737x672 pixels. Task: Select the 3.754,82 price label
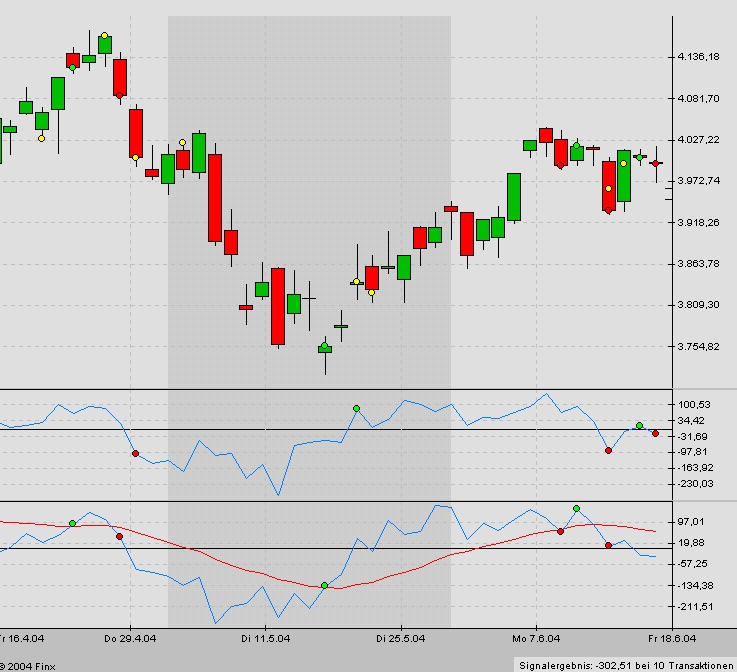tap(698, 346)
